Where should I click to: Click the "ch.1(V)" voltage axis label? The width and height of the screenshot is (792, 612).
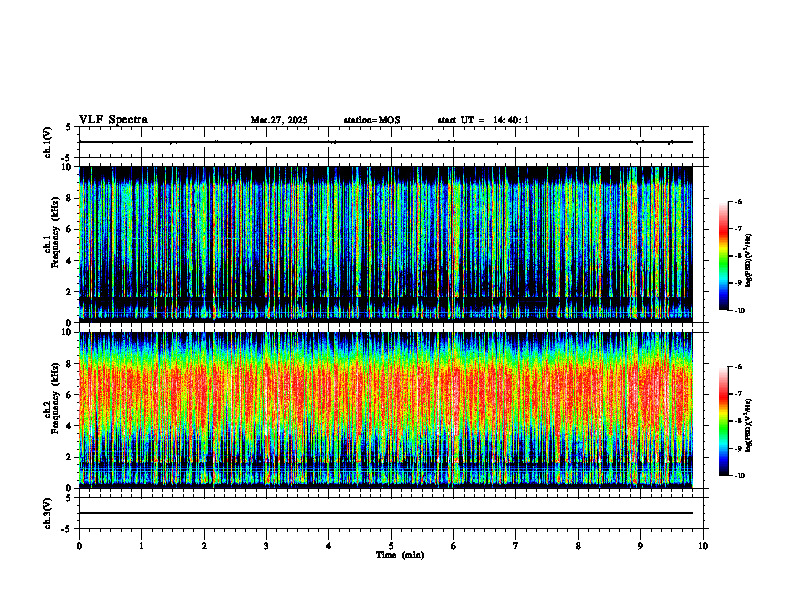pyautogui.click(x=48, y=142)
